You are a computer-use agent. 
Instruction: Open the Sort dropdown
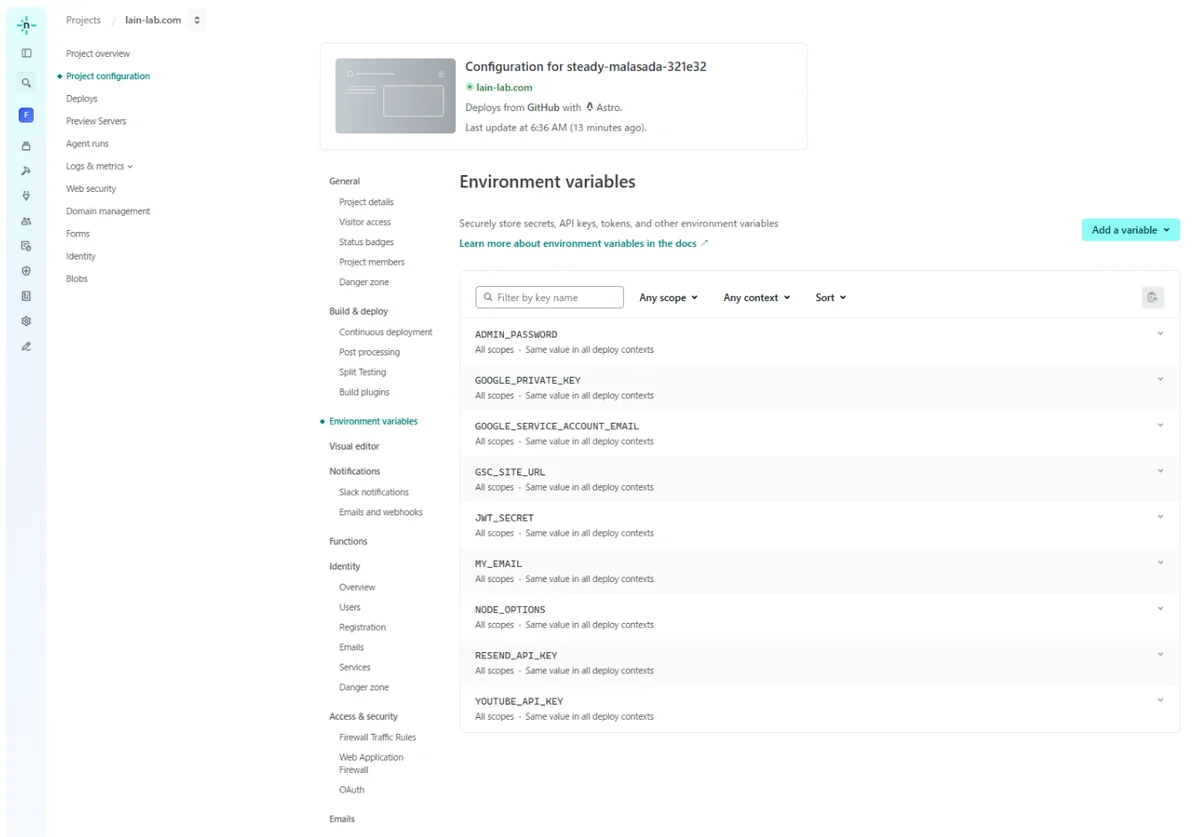(830, 298)
